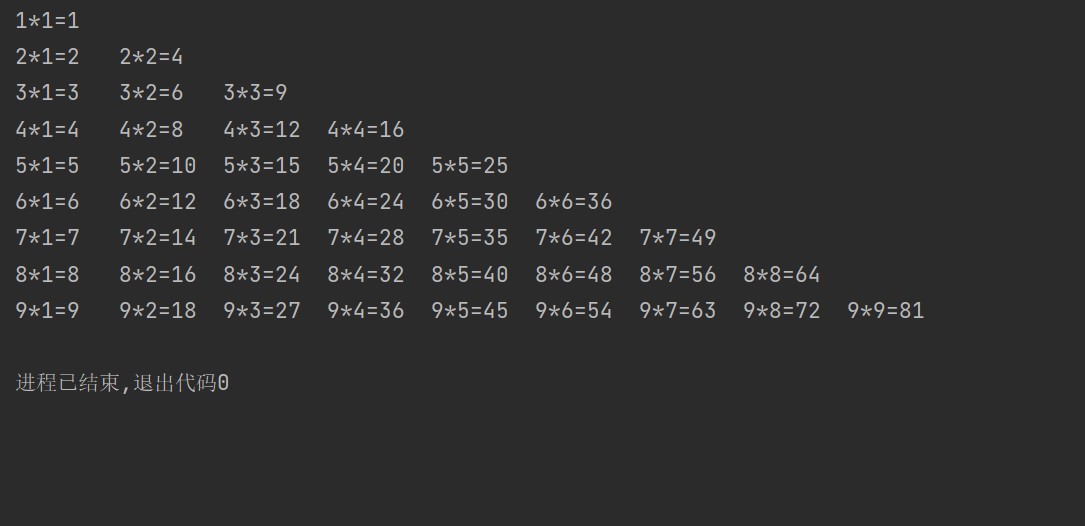Place cursor on 8*6=48 text

(573, 274)
